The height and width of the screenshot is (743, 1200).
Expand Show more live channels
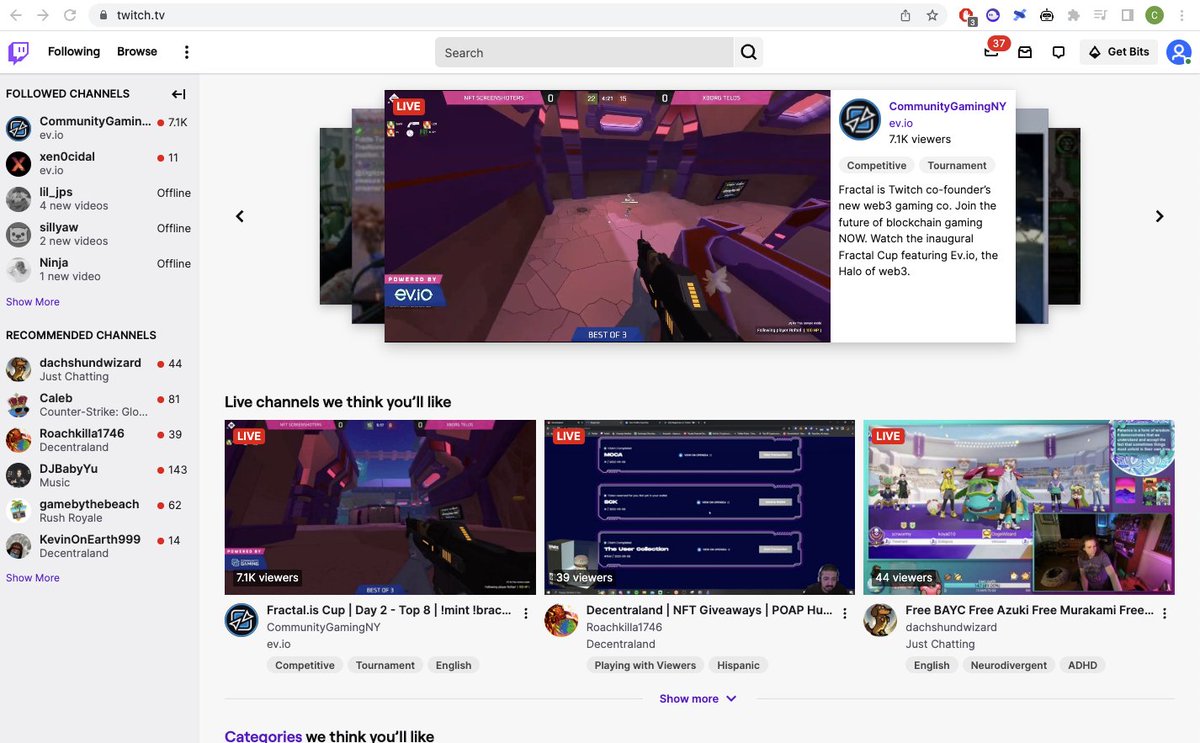[x=698, y=699]
